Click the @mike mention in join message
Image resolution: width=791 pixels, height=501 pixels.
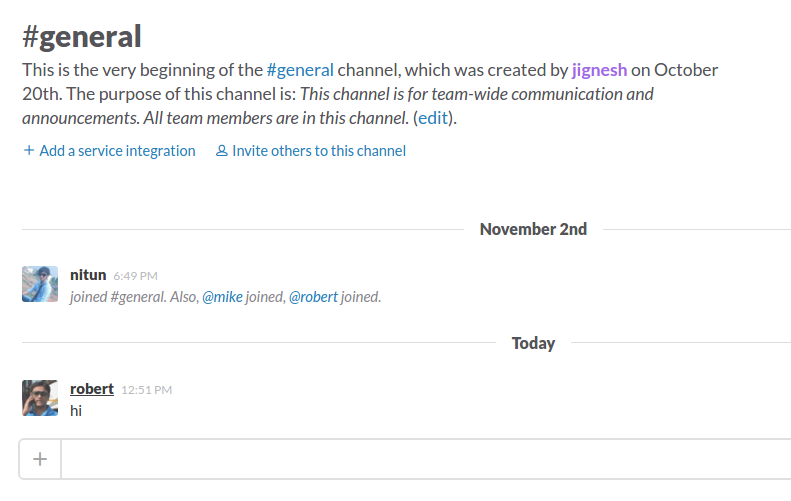224,297
